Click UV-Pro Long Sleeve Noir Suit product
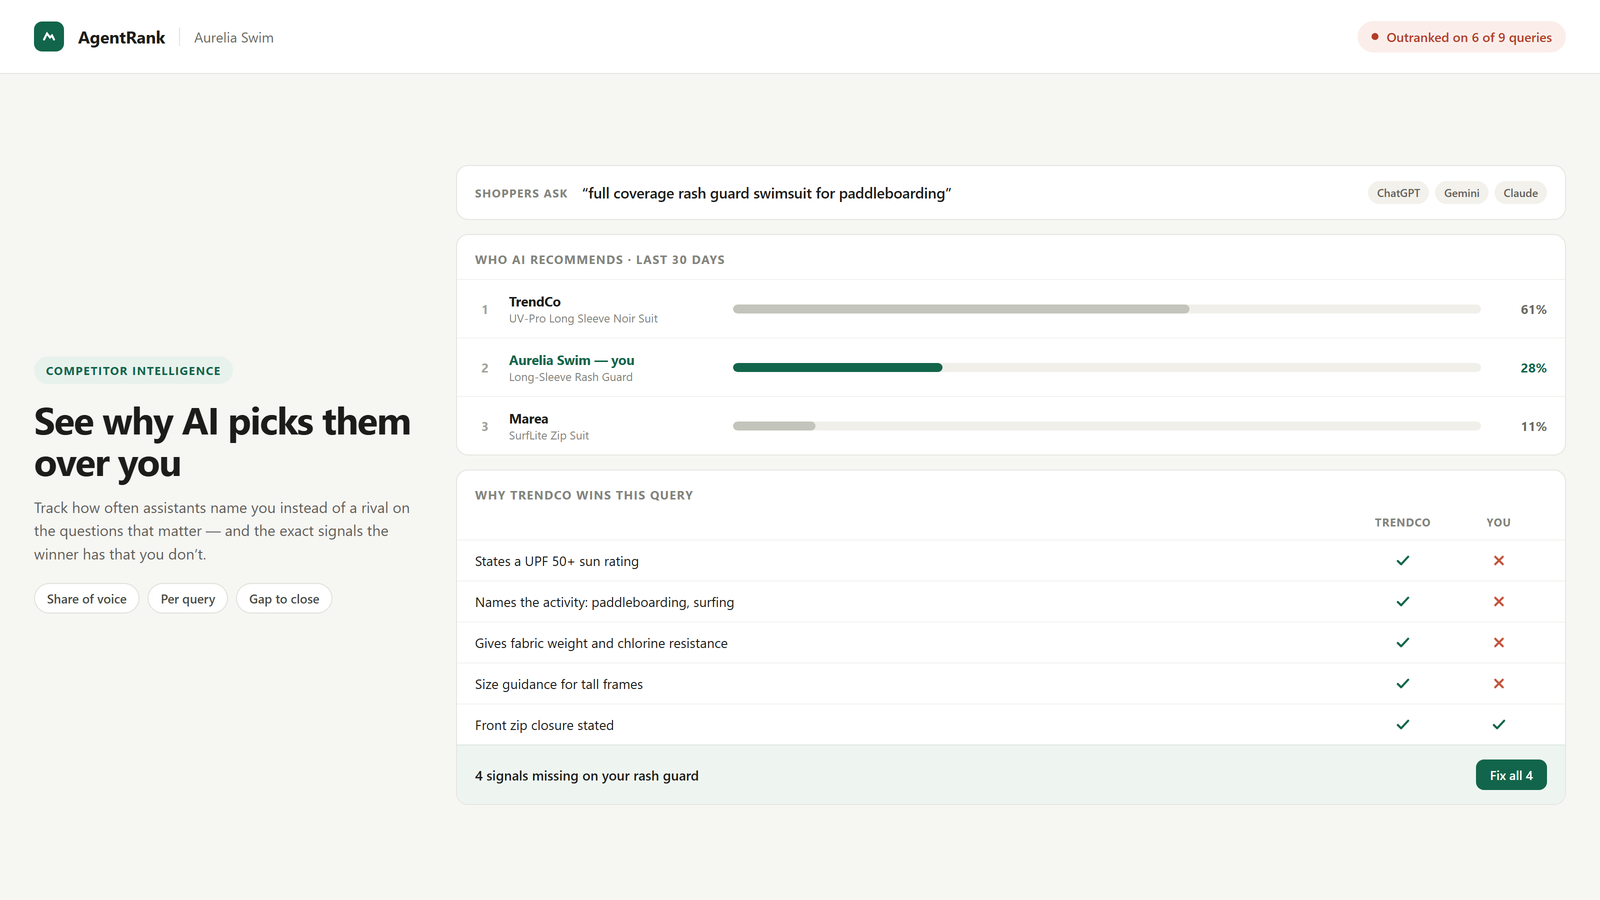This screenshot has width=1600, height=900. click(x=583, y=319)
